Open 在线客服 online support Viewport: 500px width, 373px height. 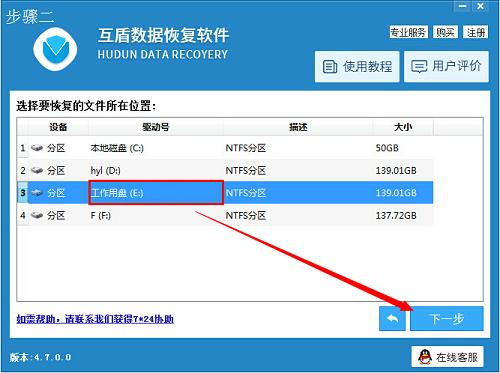coord(447,357)
